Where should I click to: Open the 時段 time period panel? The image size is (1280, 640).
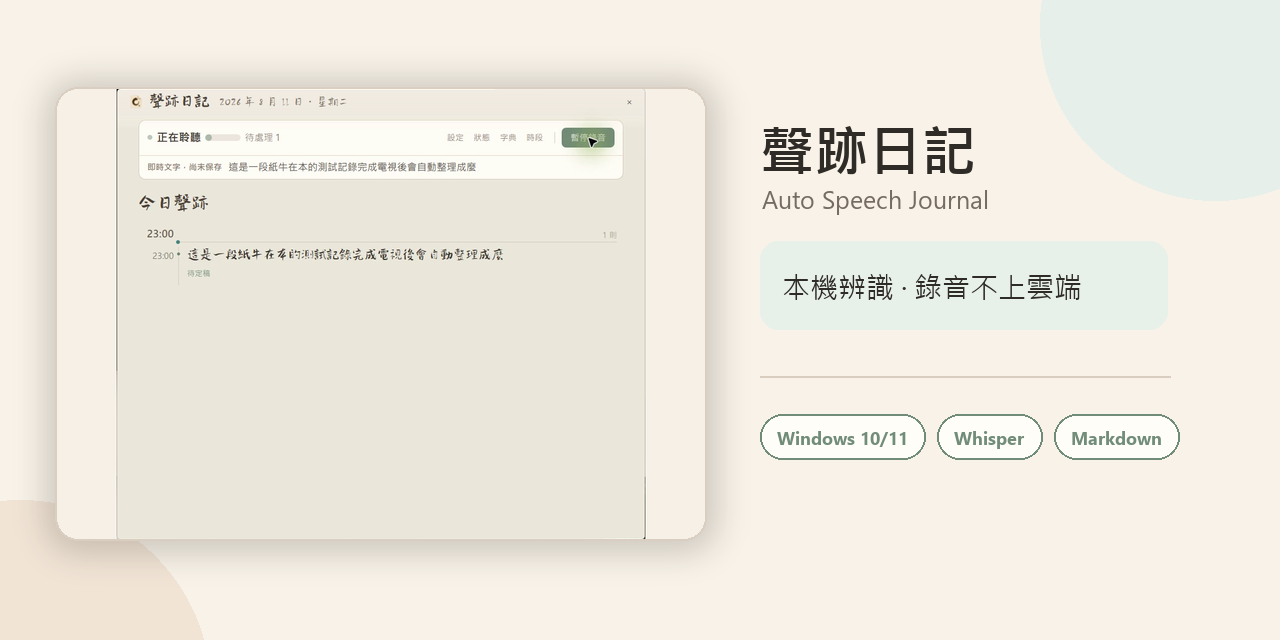coord(535,138)
